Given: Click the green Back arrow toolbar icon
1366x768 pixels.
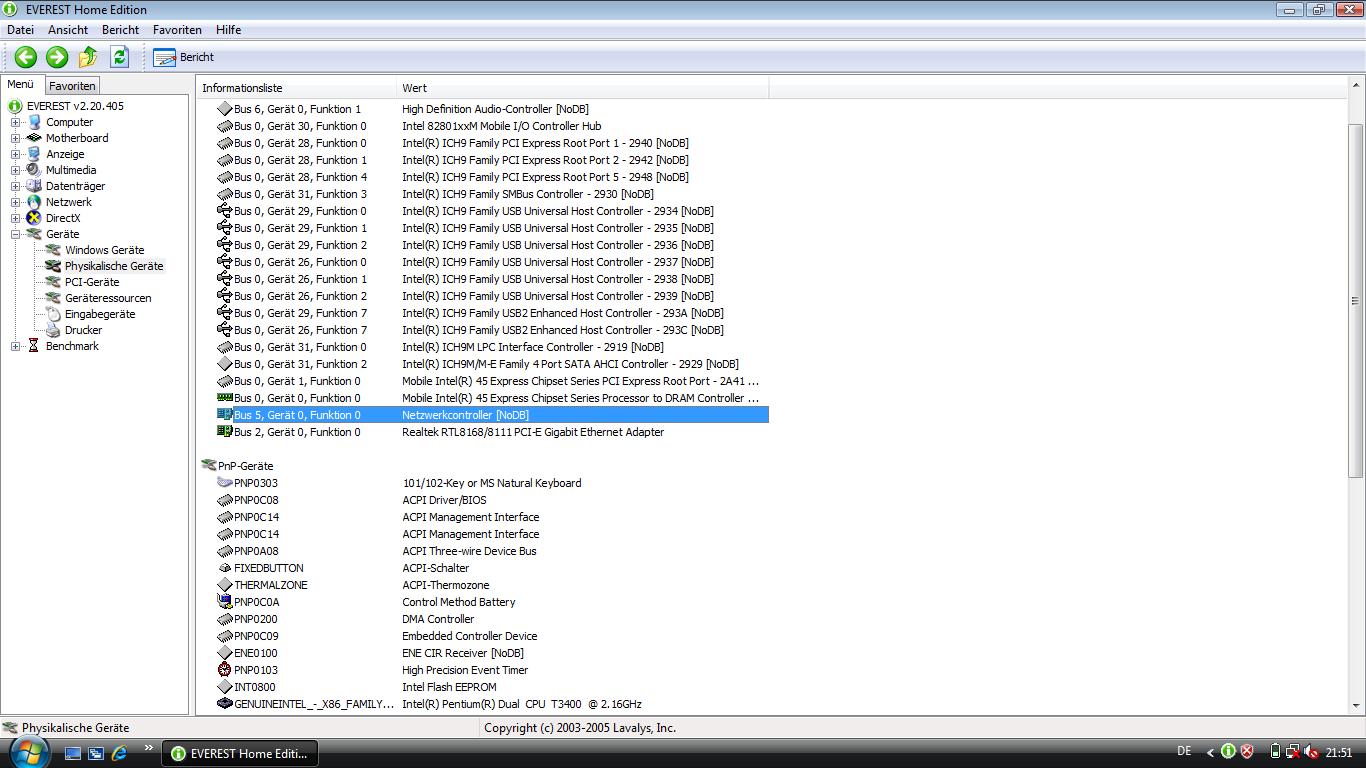Looking at the screenshot, I should 26,57.
